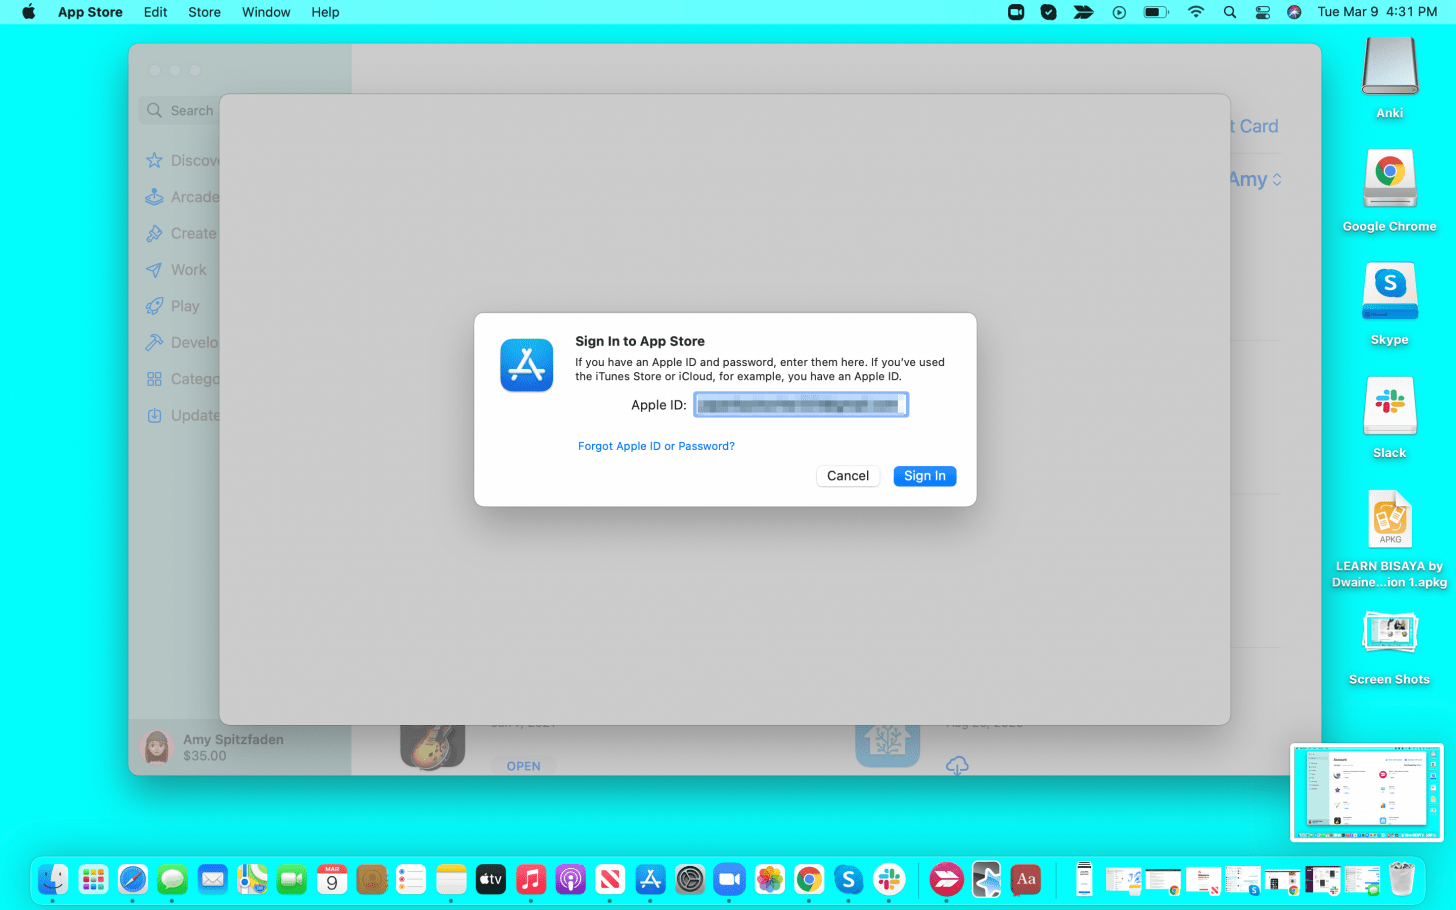Cancel the App Store sign-in dialog
The image size is (1456, 910).
coord(847,476)
